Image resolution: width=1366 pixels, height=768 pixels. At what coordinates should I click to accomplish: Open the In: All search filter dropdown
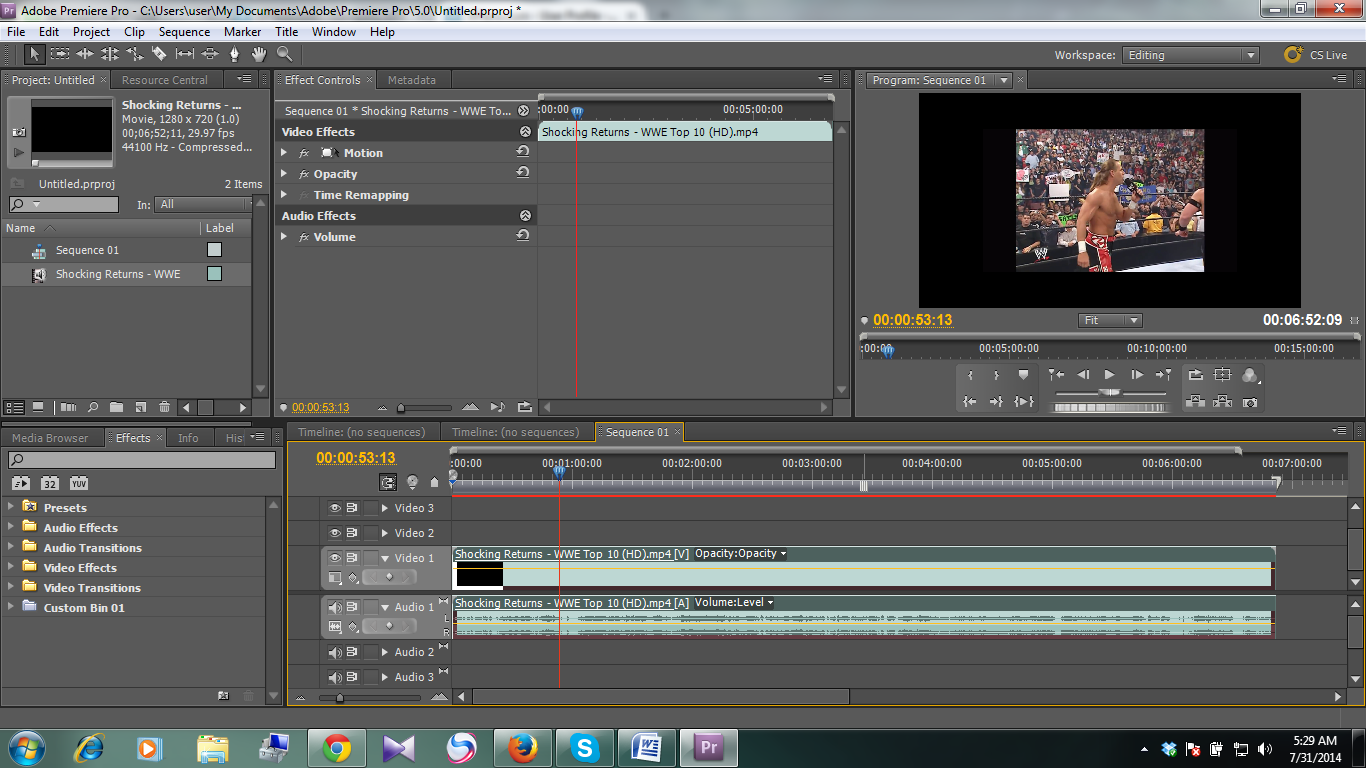[x=203, y=204]
